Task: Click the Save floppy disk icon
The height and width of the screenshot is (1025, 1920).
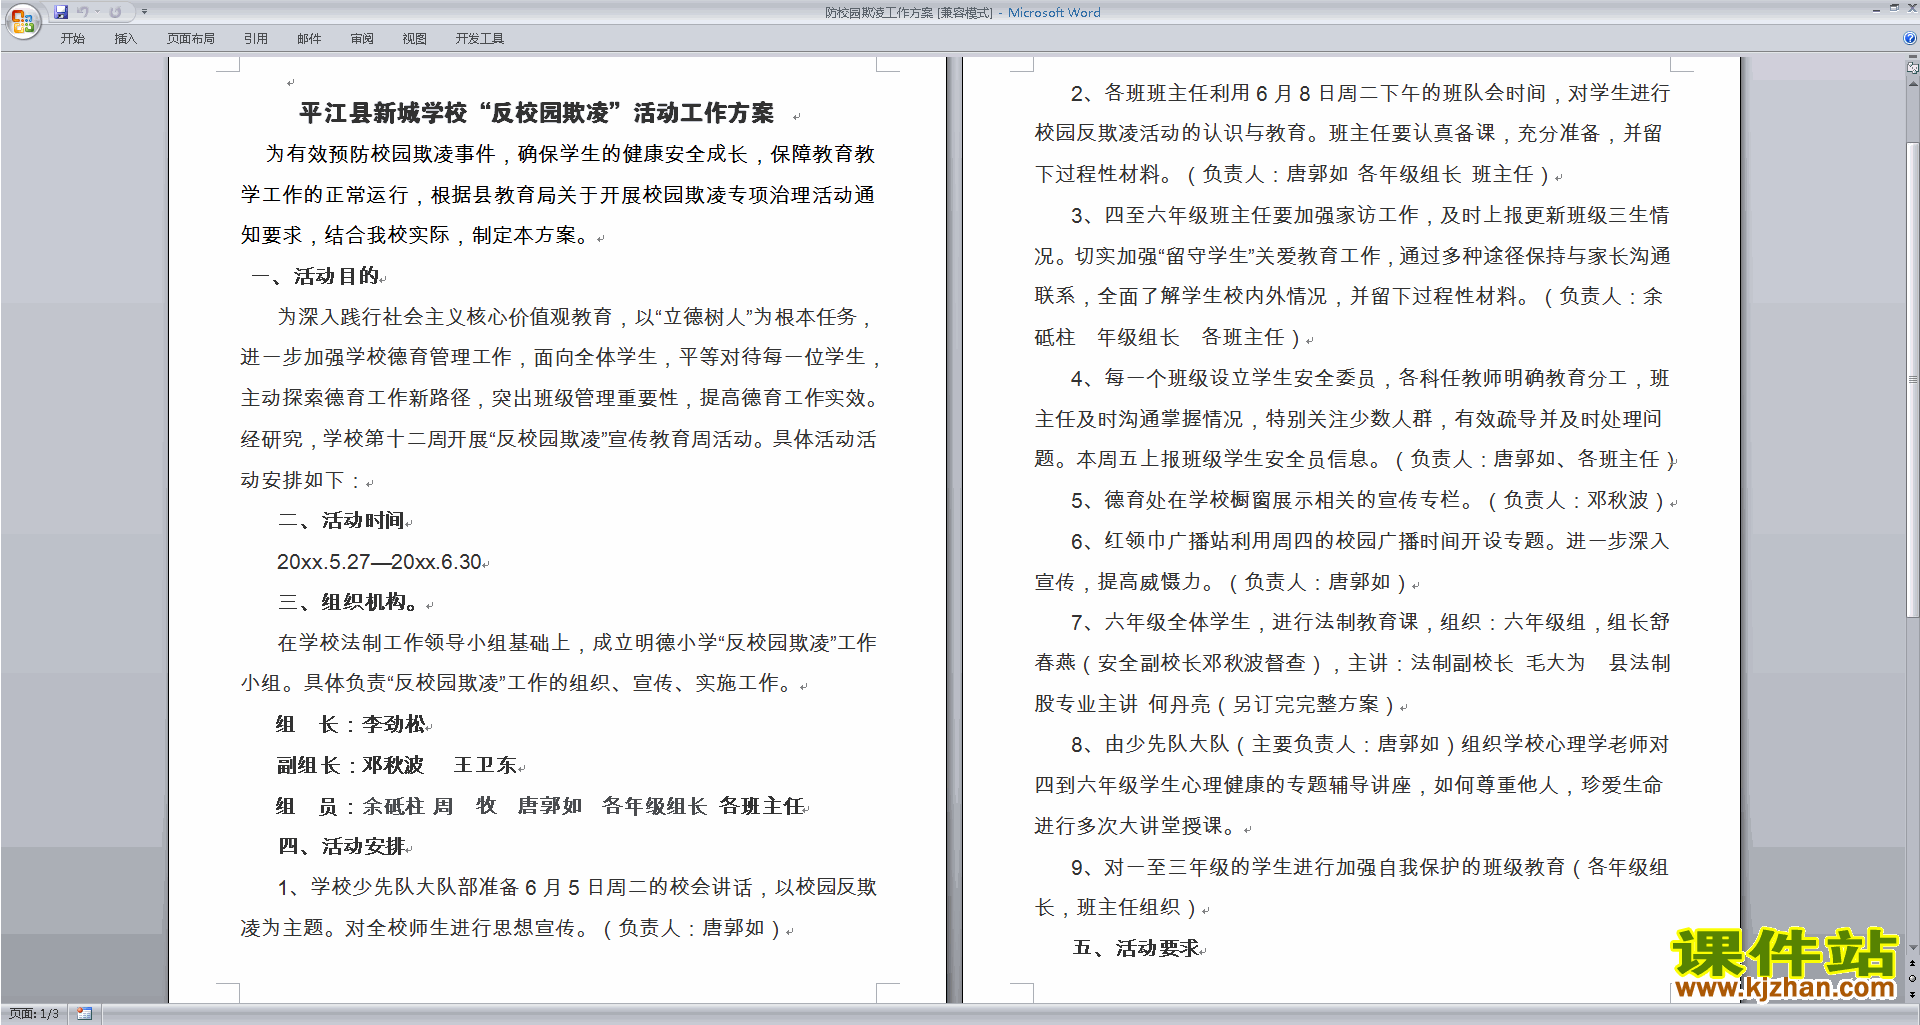Action: [x=61, y=12]
